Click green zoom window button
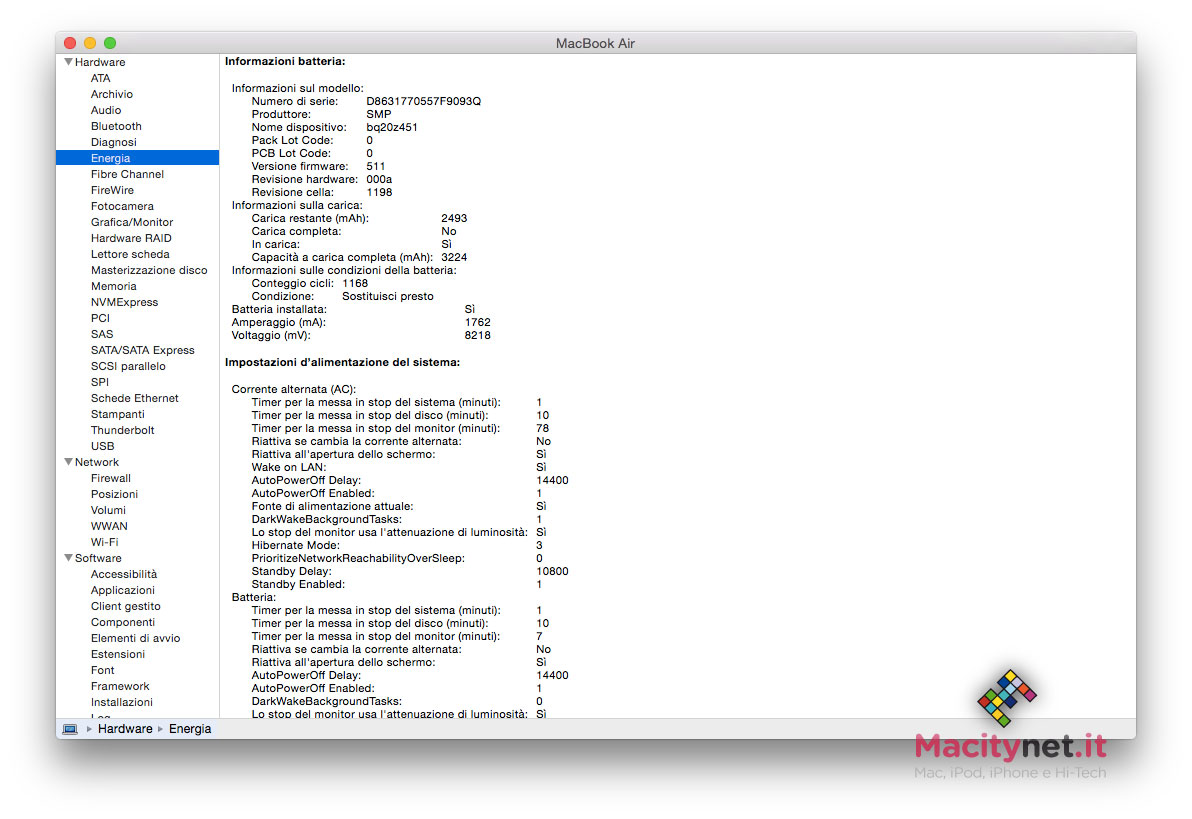Viewport: 1192px width, 819px height. point(109,43)
